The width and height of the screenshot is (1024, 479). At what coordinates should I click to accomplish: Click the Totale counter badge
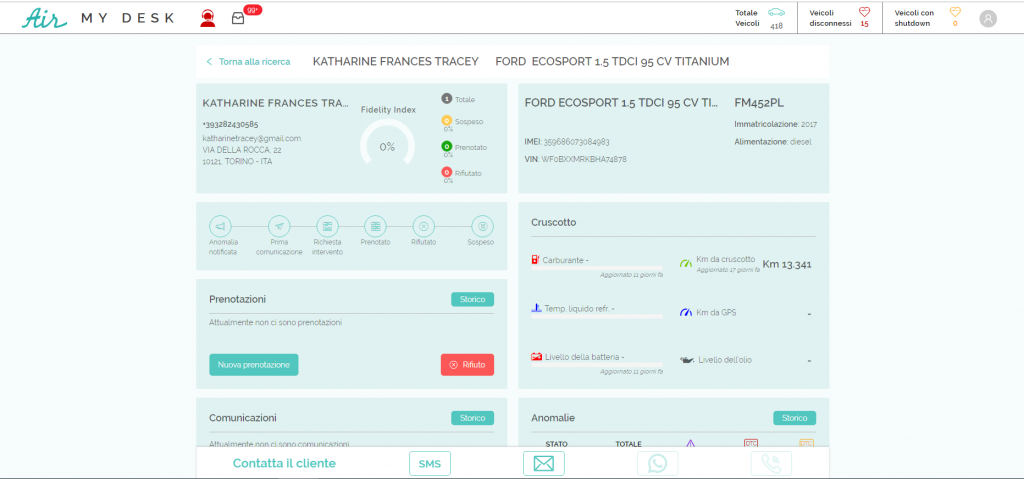coord(447,99)
